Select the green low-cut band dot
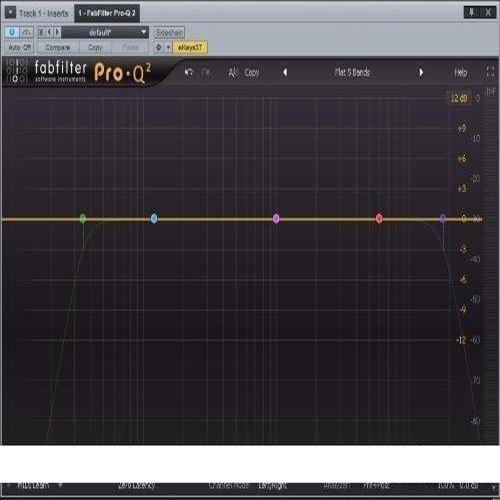Image resolution: width=500 pixels, height=500 pixels. point(83,219)
